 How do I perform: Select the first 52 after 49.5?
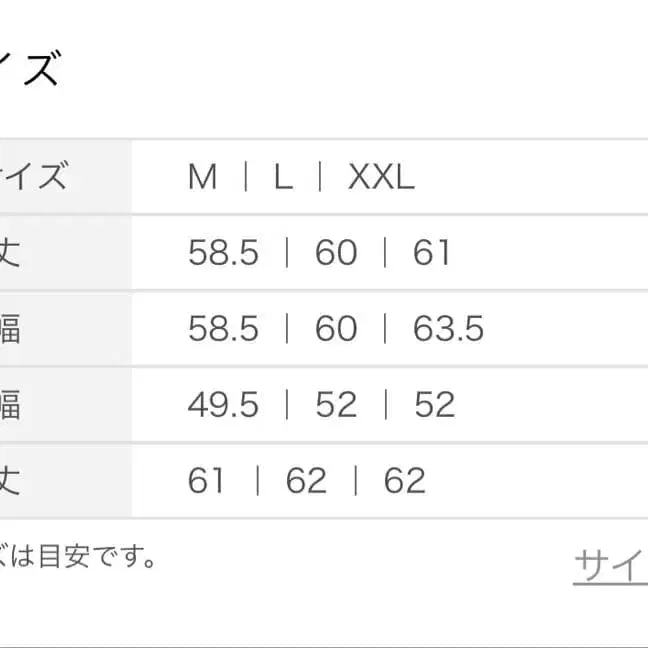(336, 405)
